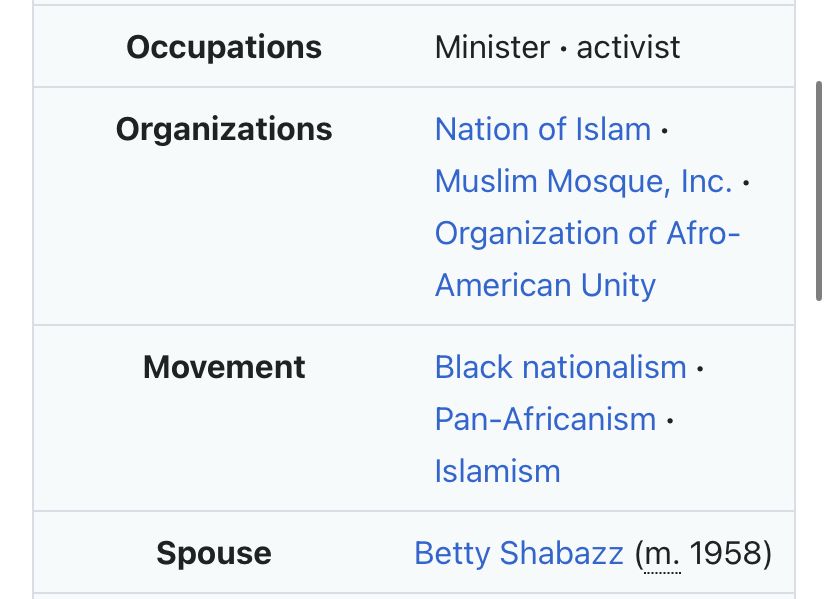Click the Organizations row label
The width and height of the screenshot is (828, 599).
(224, 130)
